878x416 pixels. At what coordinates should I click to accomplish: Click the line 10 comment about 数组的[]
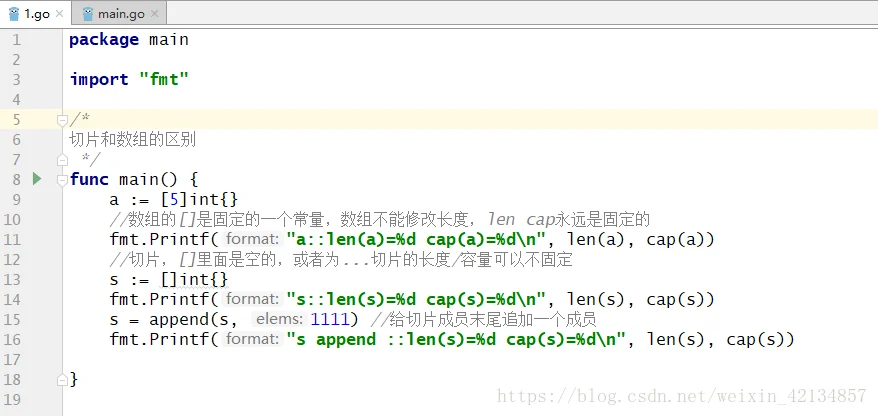[380, 219]
